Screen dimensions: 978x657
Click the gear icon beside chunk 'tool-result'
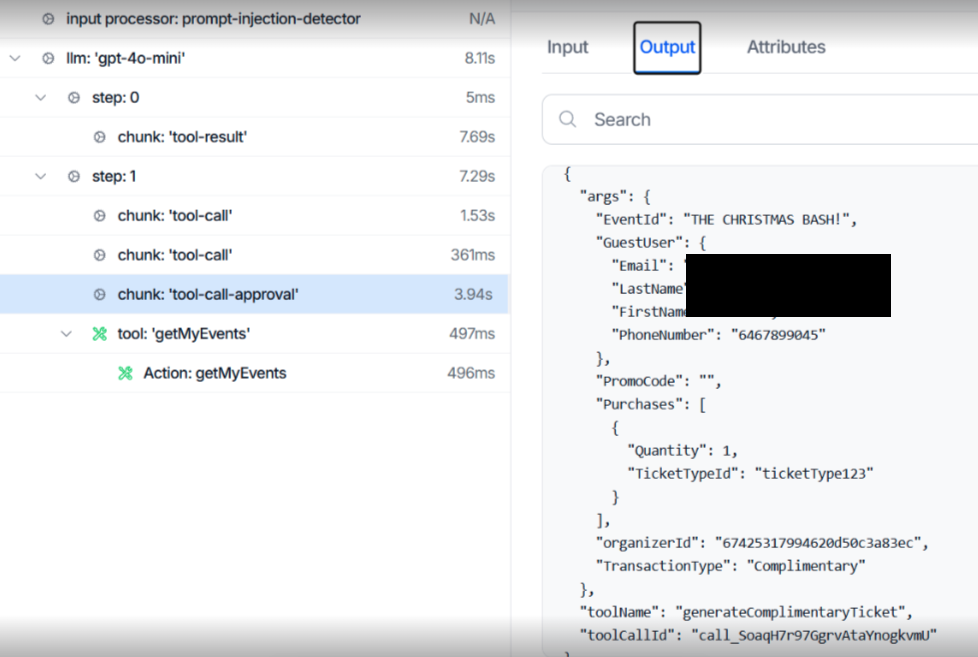pyautogui.click(x=99, y=136)
